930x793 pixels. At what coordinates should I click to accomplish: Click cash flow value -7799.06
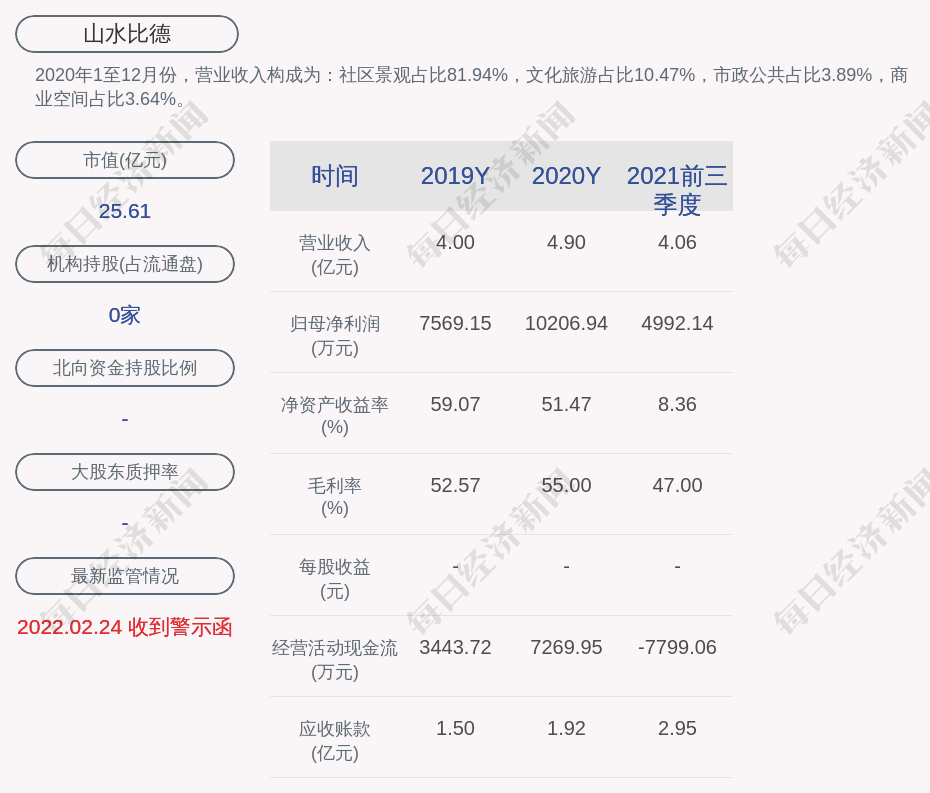coord(677,647)
